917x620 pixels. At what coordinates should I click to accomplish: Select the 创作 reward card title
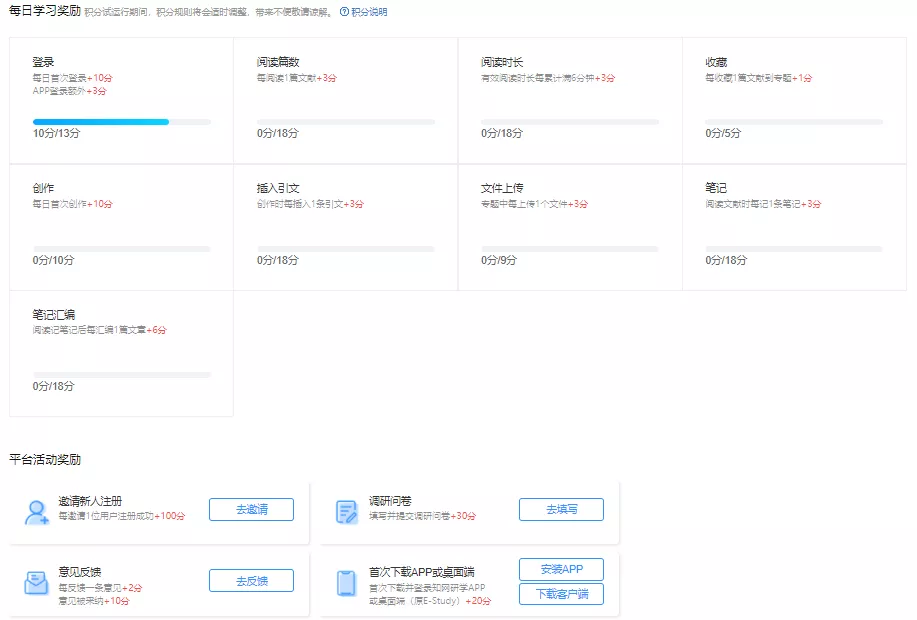(43, 188)
